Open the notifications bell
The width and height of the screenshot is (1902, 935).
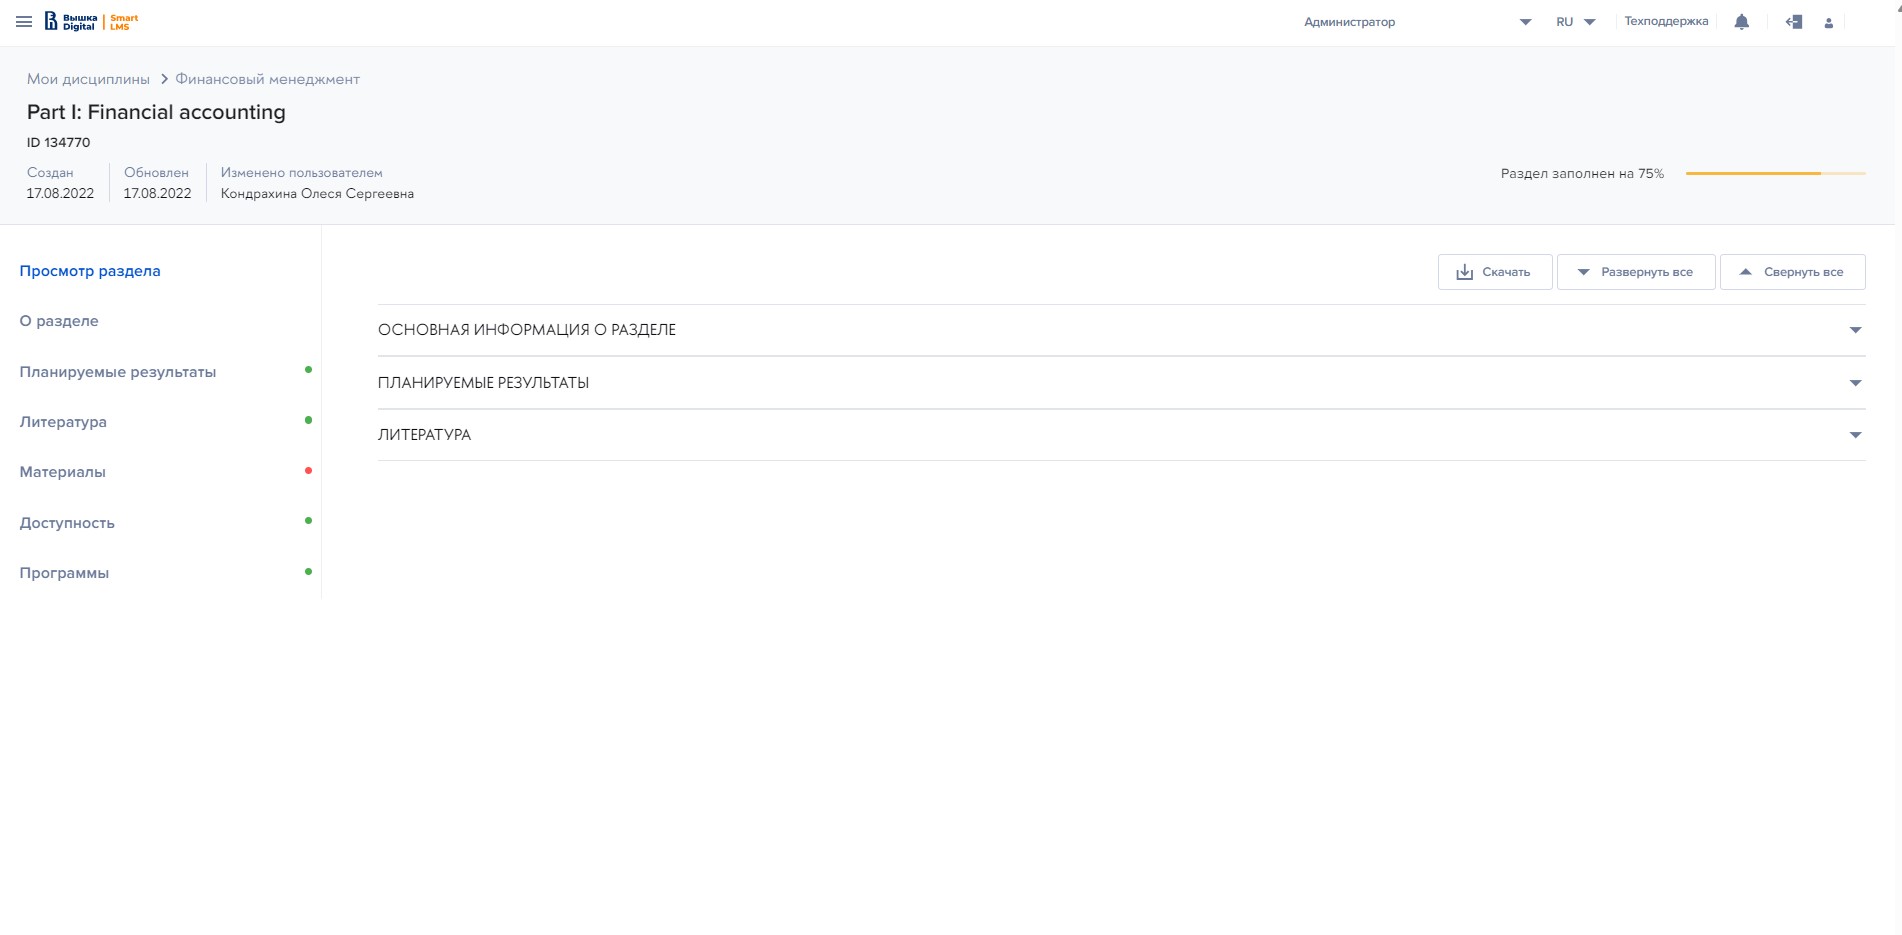(x=1741, y=22)
